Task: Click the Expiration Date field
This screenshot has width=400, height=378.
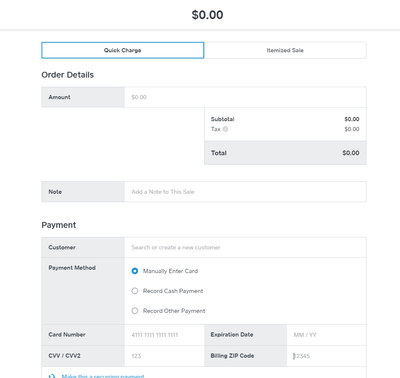Action: tap(326, 335)
